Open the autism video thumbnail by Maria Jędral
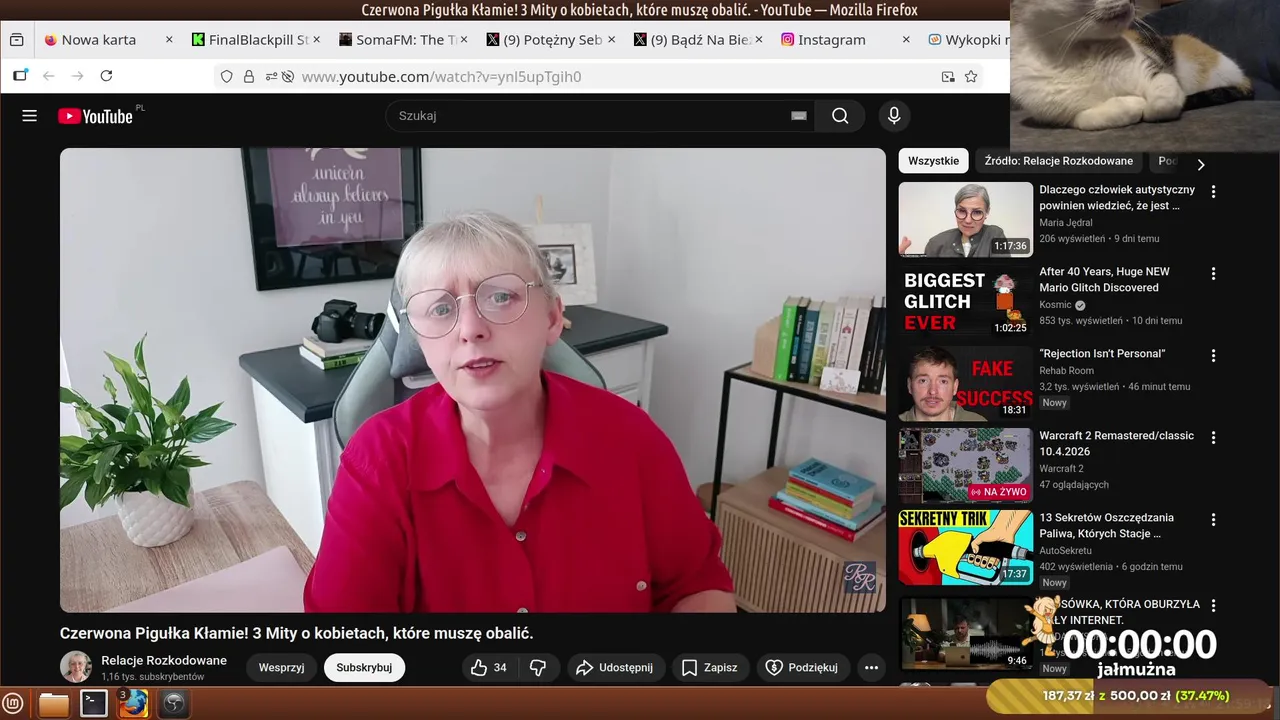 click(x=965, y=219)
